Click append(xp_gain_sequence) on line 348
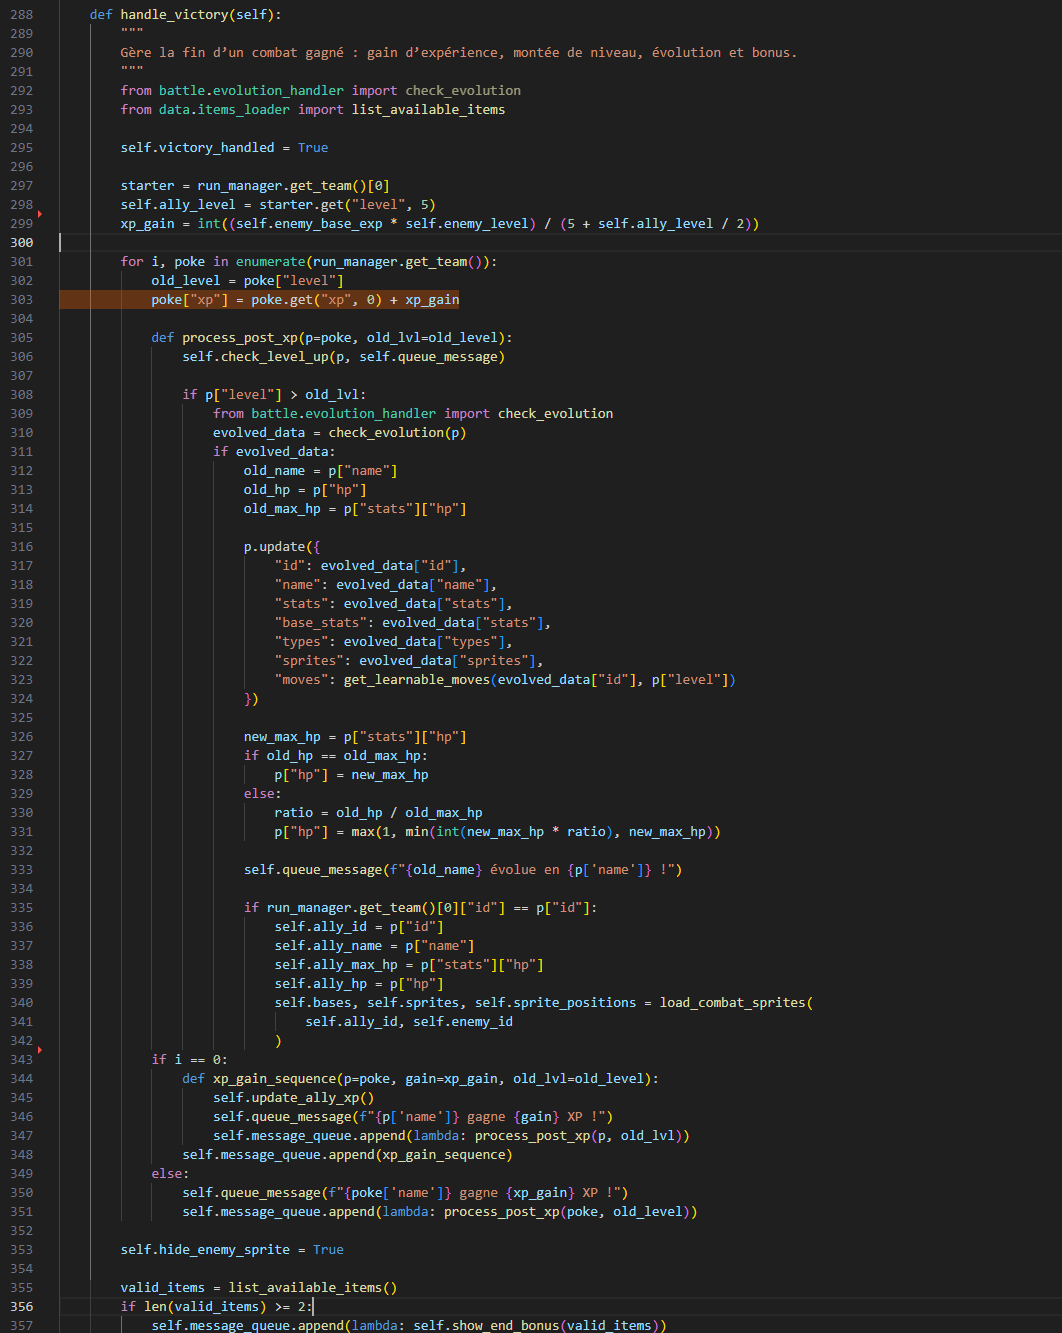This screenshot has height=1333, width=1062. coord(420,1155)
